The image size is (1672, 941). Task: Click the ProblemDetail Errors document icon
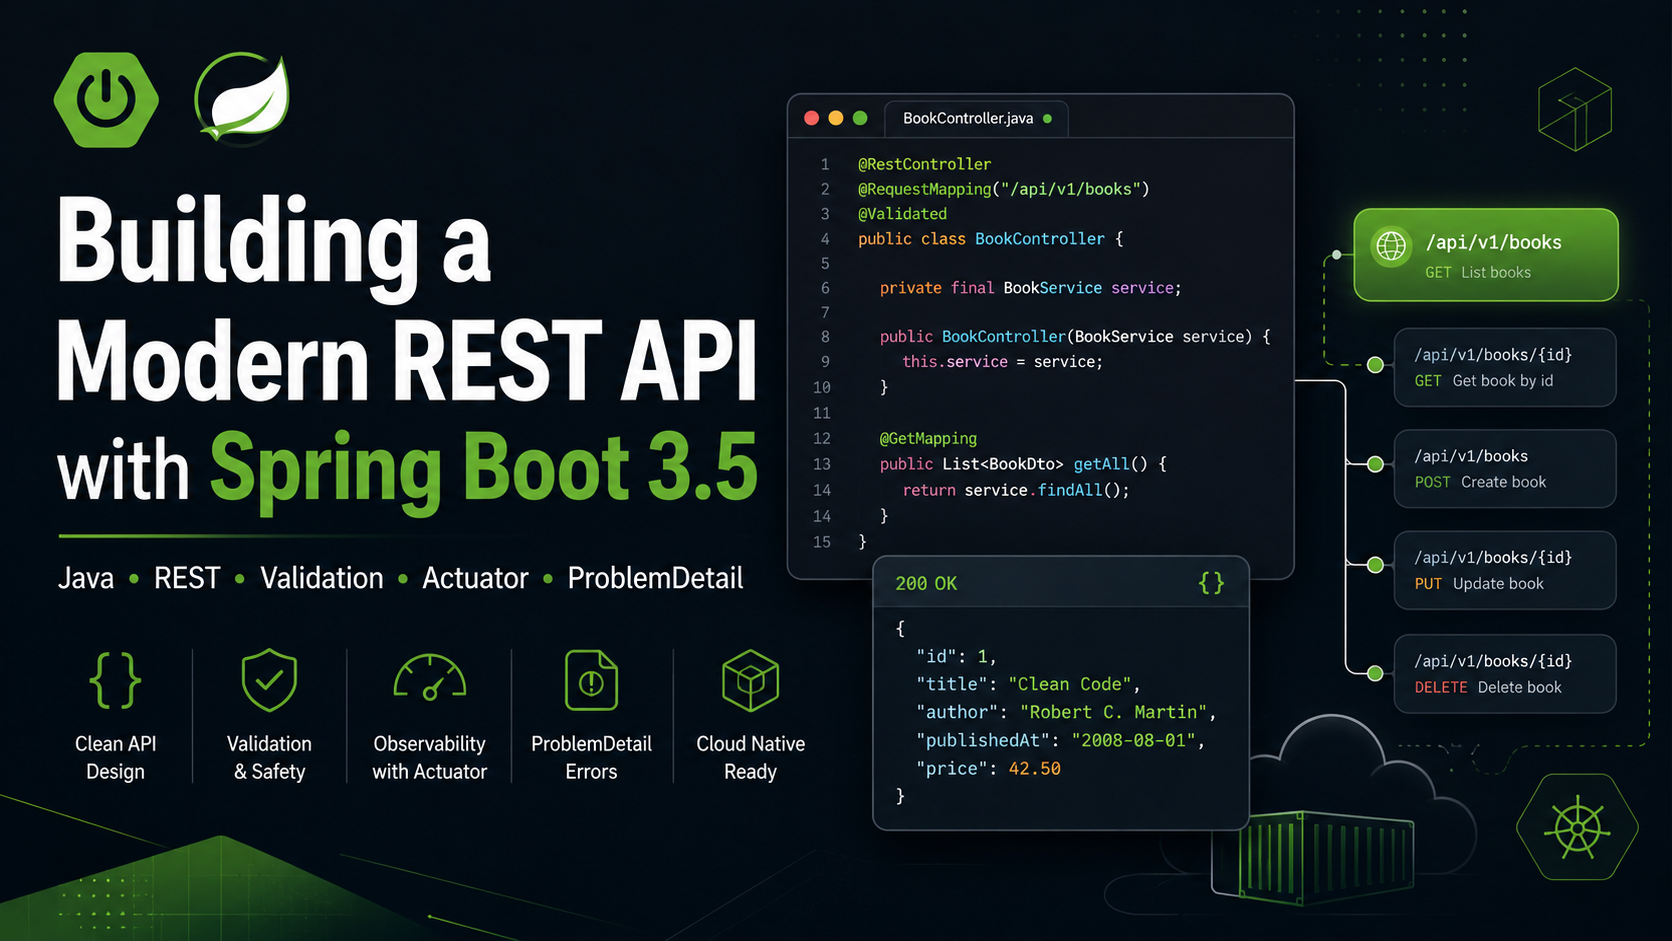point(591,680)
